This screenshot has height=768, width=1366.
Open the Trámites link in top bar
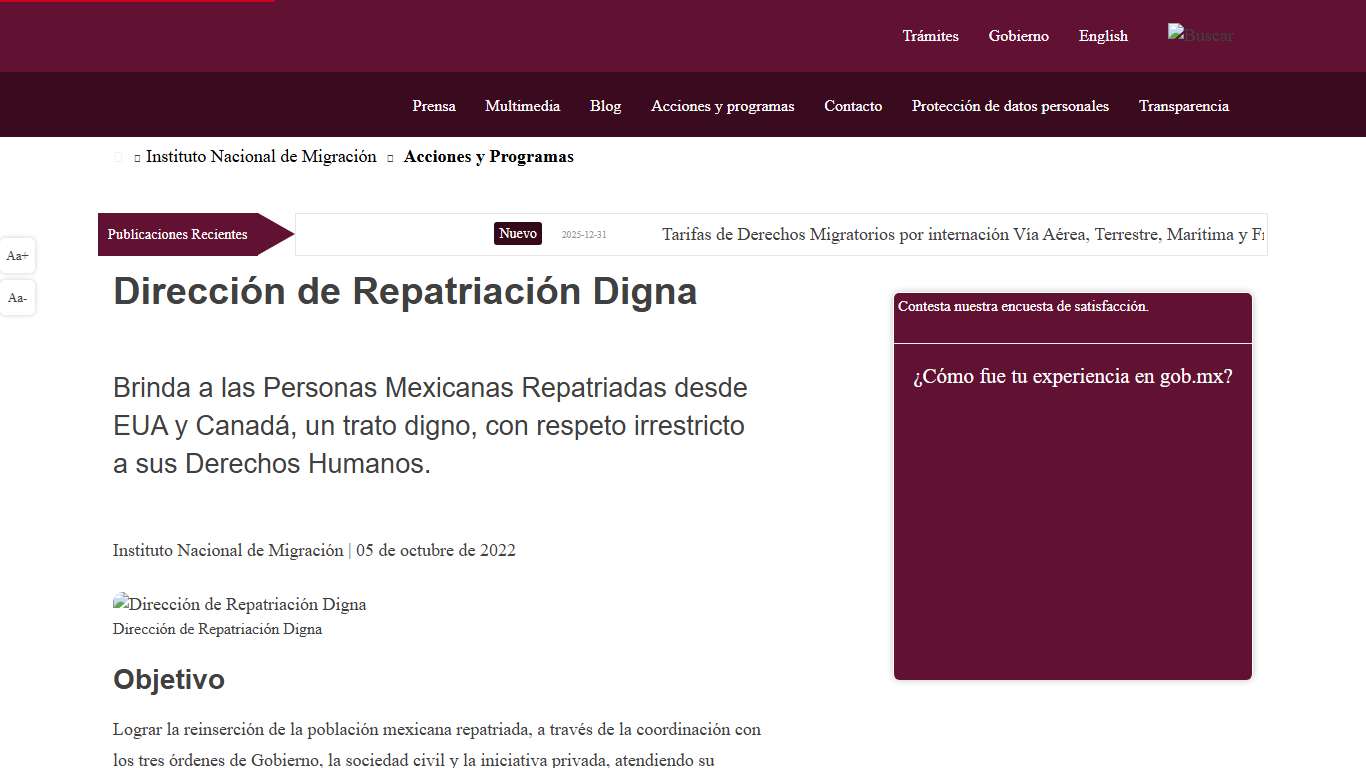pos(930,36)
